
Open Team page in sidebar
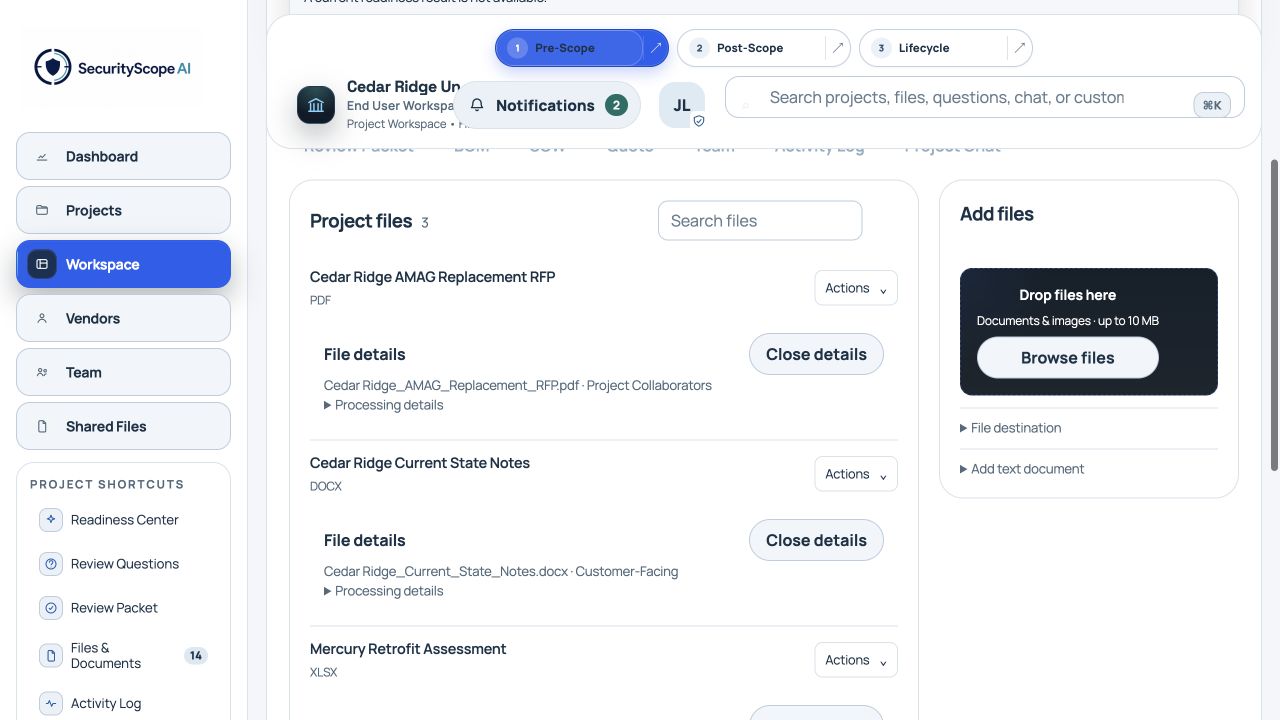pos(123,373)
